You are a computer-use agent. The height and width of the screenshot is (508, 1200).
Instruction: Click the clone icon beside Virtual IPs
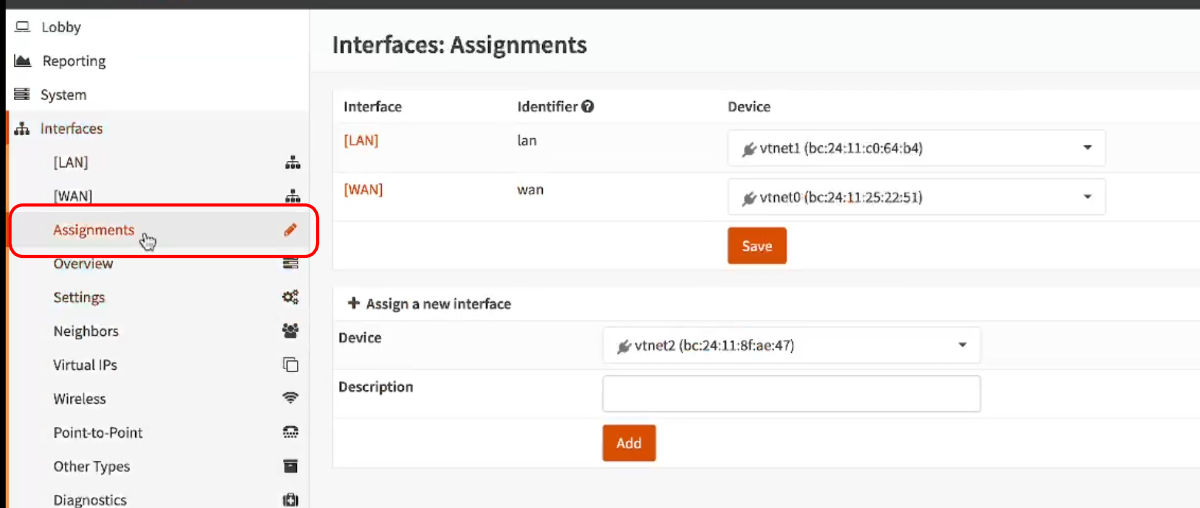[291, 365]
